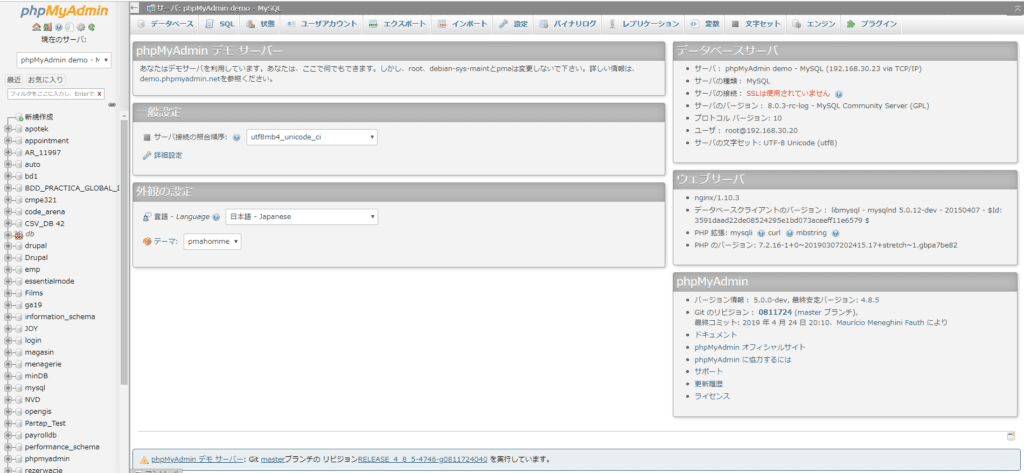Clear the navigation filter with X

coord(99,94)
